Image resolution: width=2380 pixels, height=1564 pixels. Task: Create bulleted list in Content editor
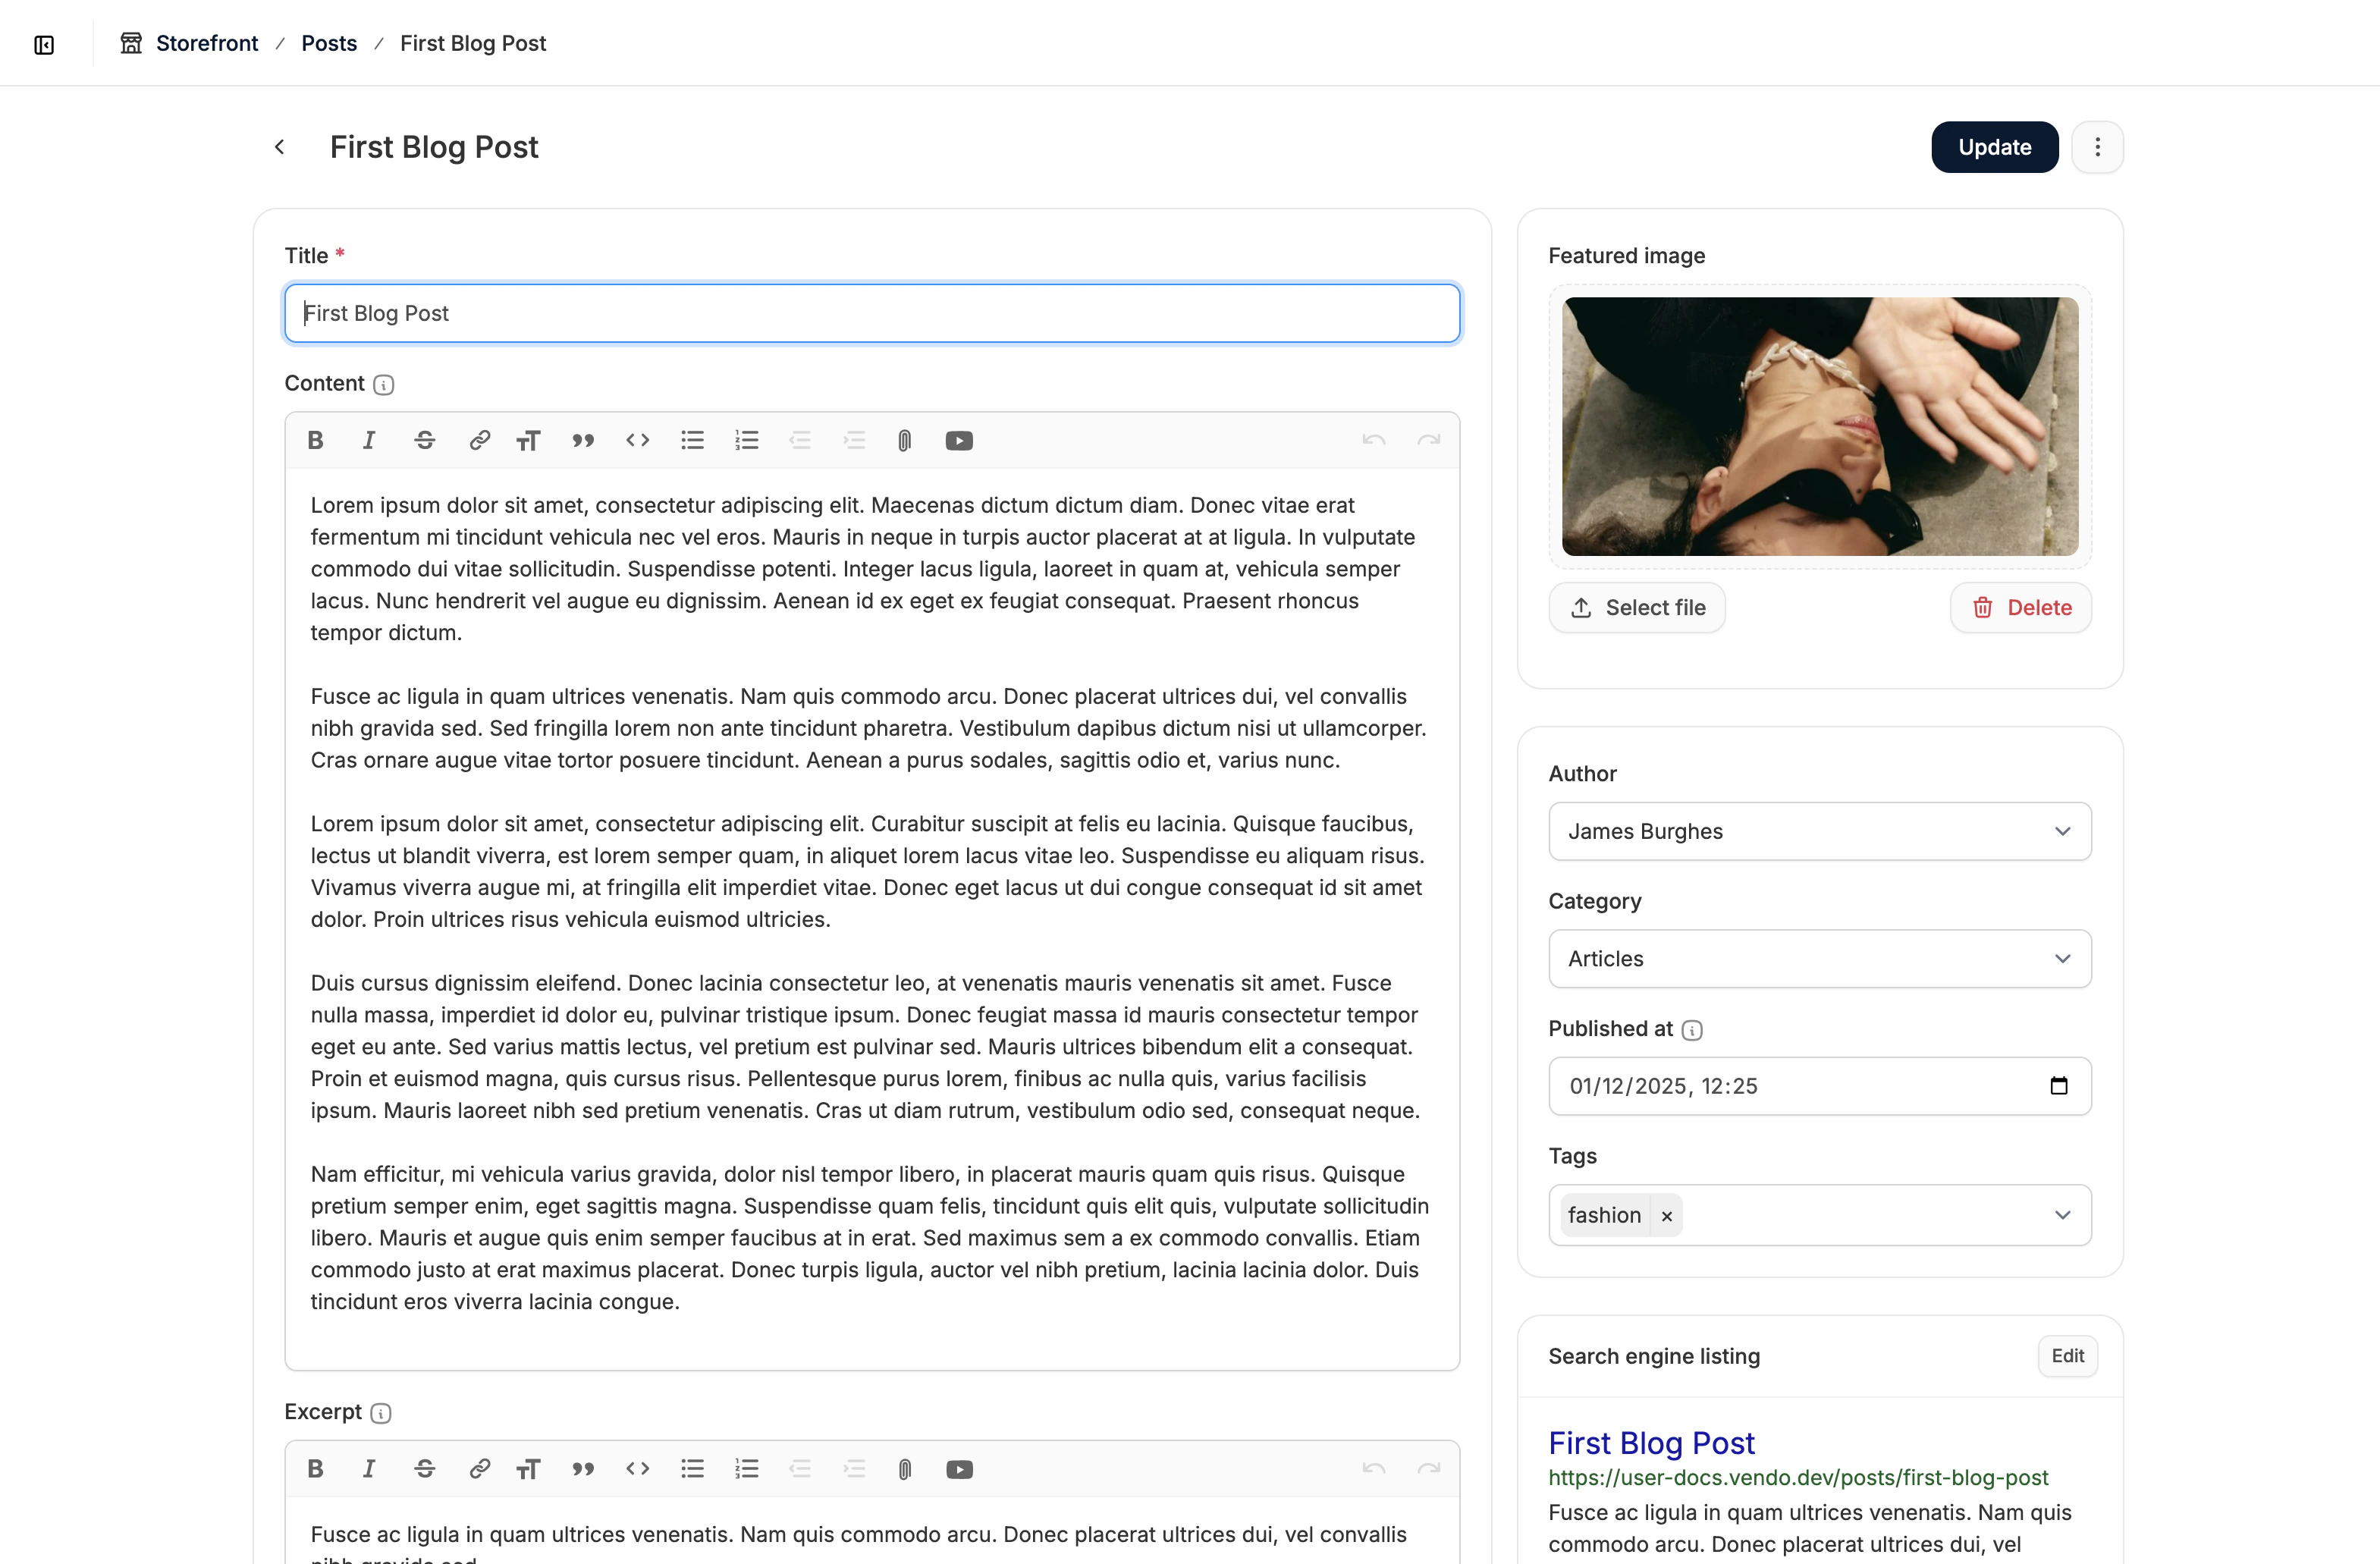tap(692, 440)
